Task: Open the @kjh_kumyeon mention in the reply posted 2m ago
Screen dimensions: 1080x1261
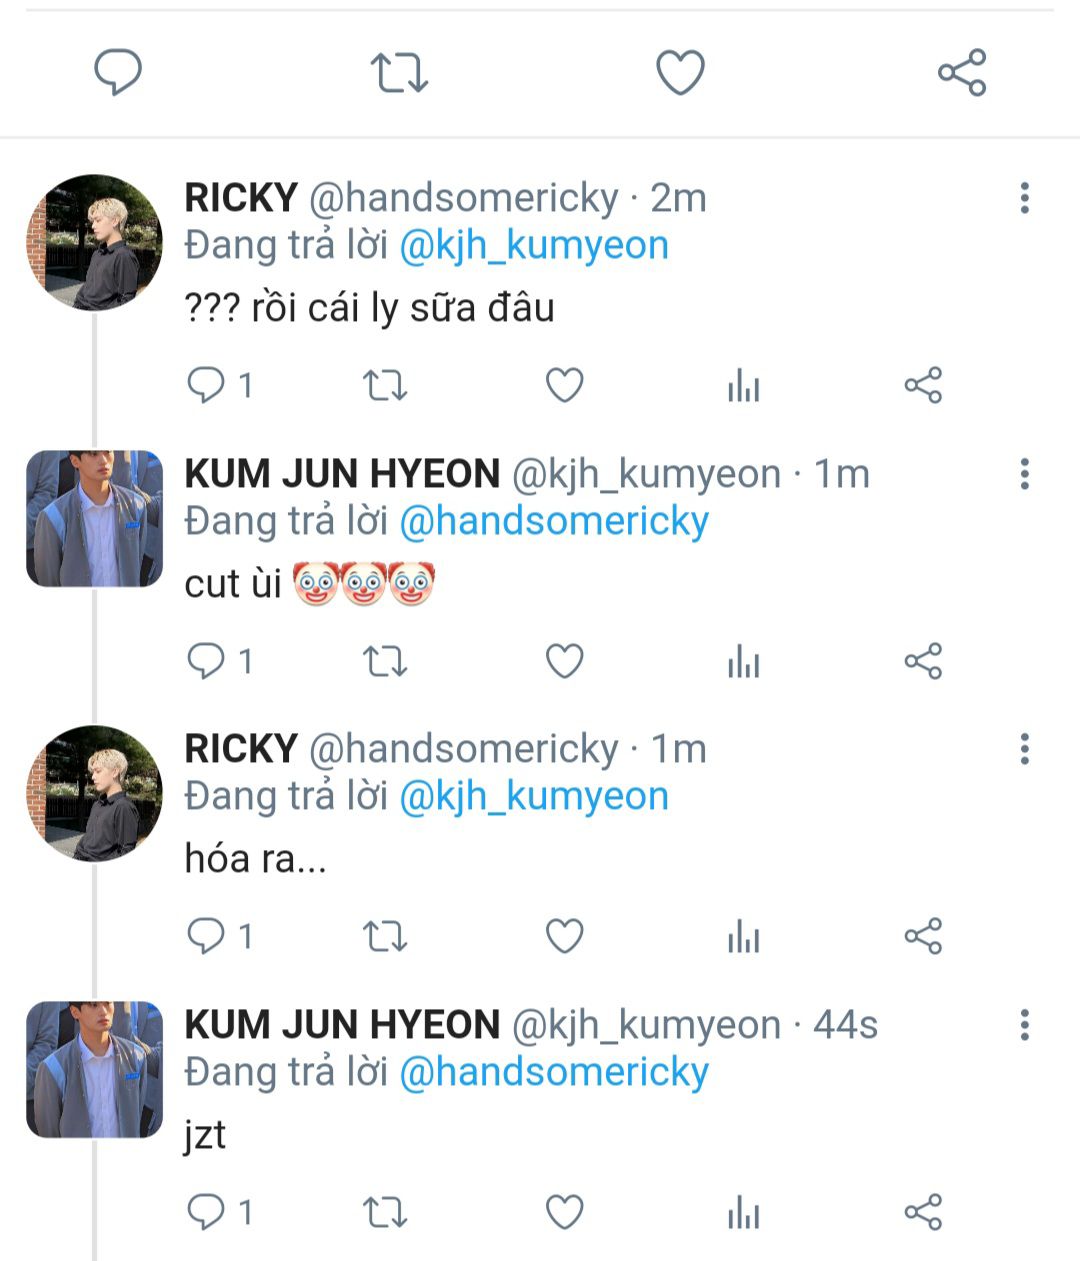Action: point(534,246)
